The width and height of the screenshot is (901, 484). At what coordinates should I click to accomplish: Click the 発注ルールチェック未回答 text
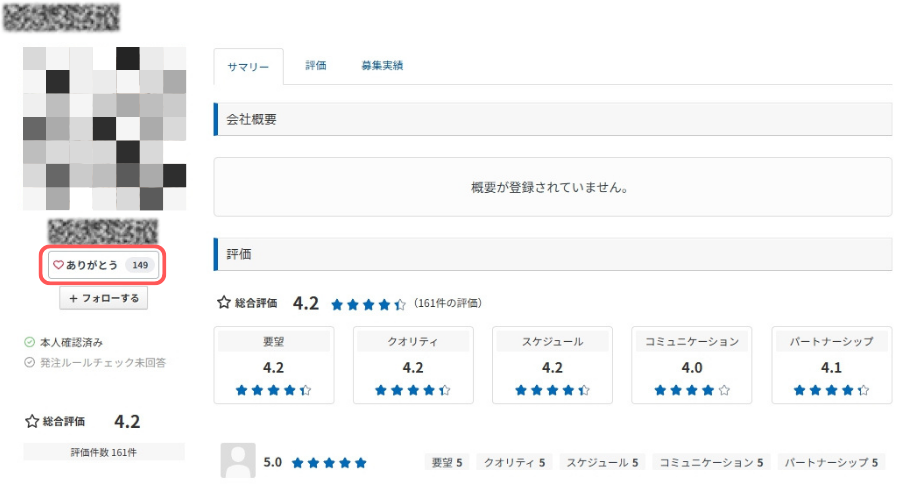click(103, 363)
